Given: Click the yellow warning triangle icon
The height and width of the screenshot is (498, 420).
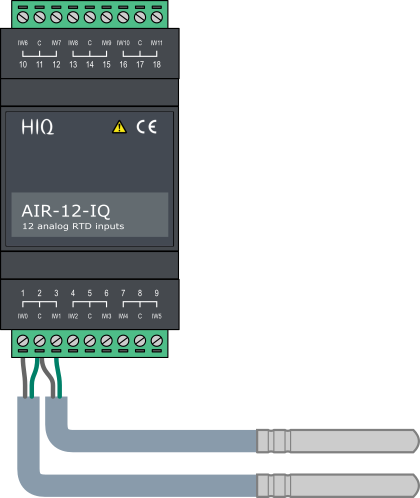Looking at the screenshot, I should (x=119, y=127).
